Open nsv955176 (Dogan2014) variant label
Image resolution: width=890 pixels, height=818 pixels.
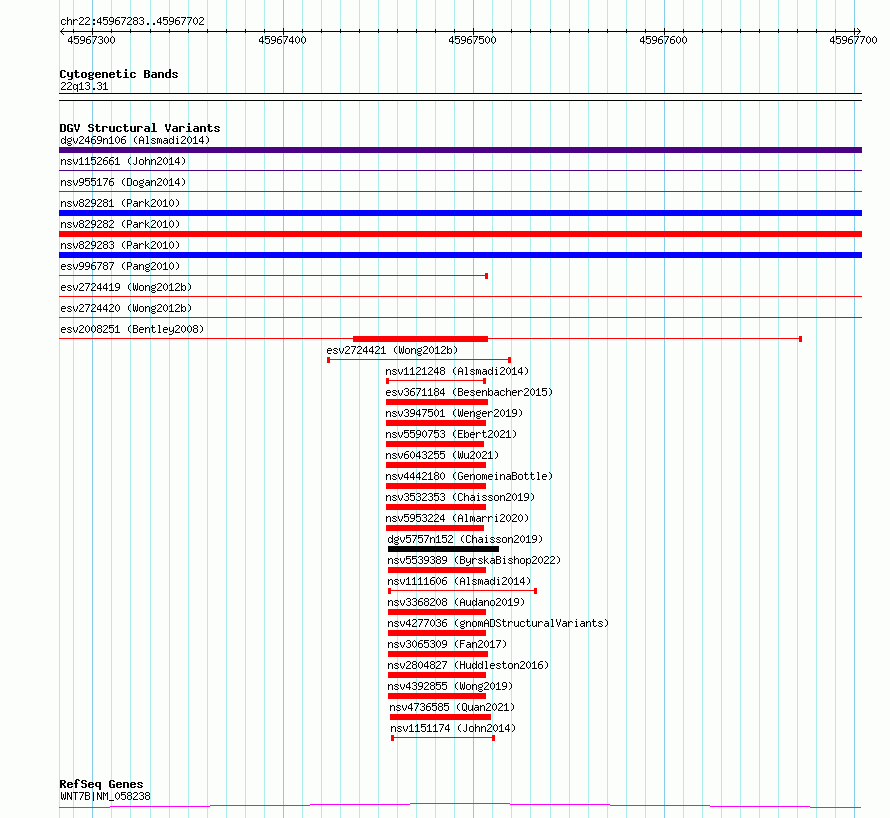(x=123, y=182)
